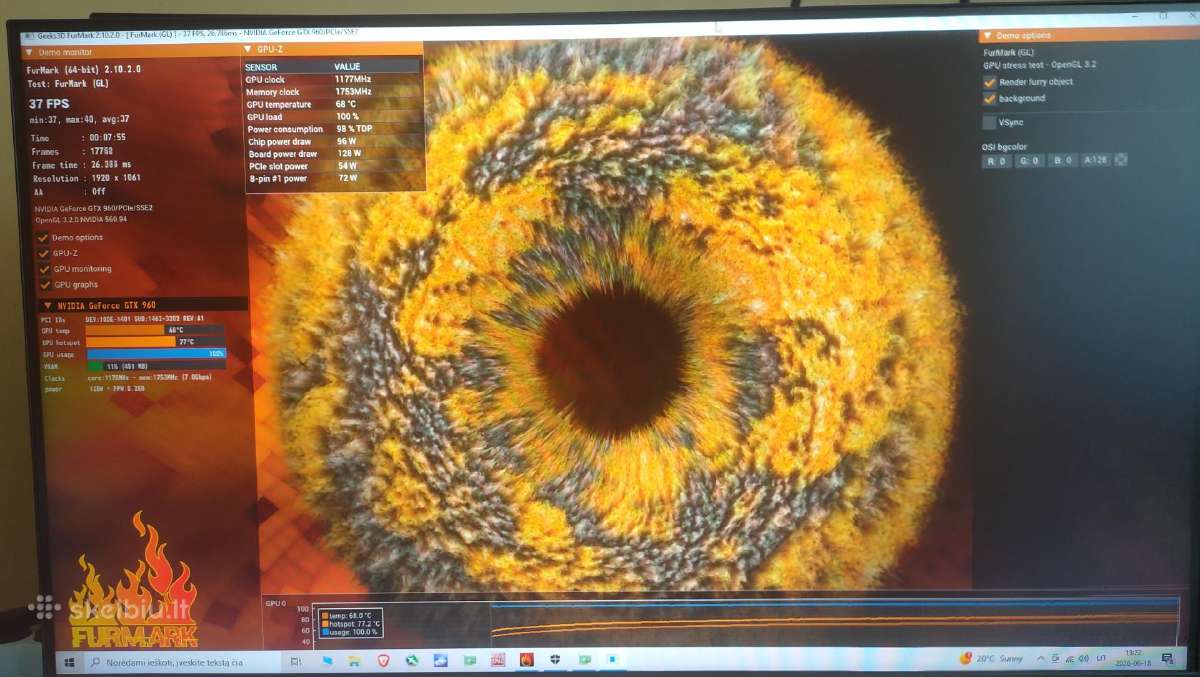Show hidden system tray icons
The height and width of the screenshot is (677, 1200).
tap(1041, 659)
